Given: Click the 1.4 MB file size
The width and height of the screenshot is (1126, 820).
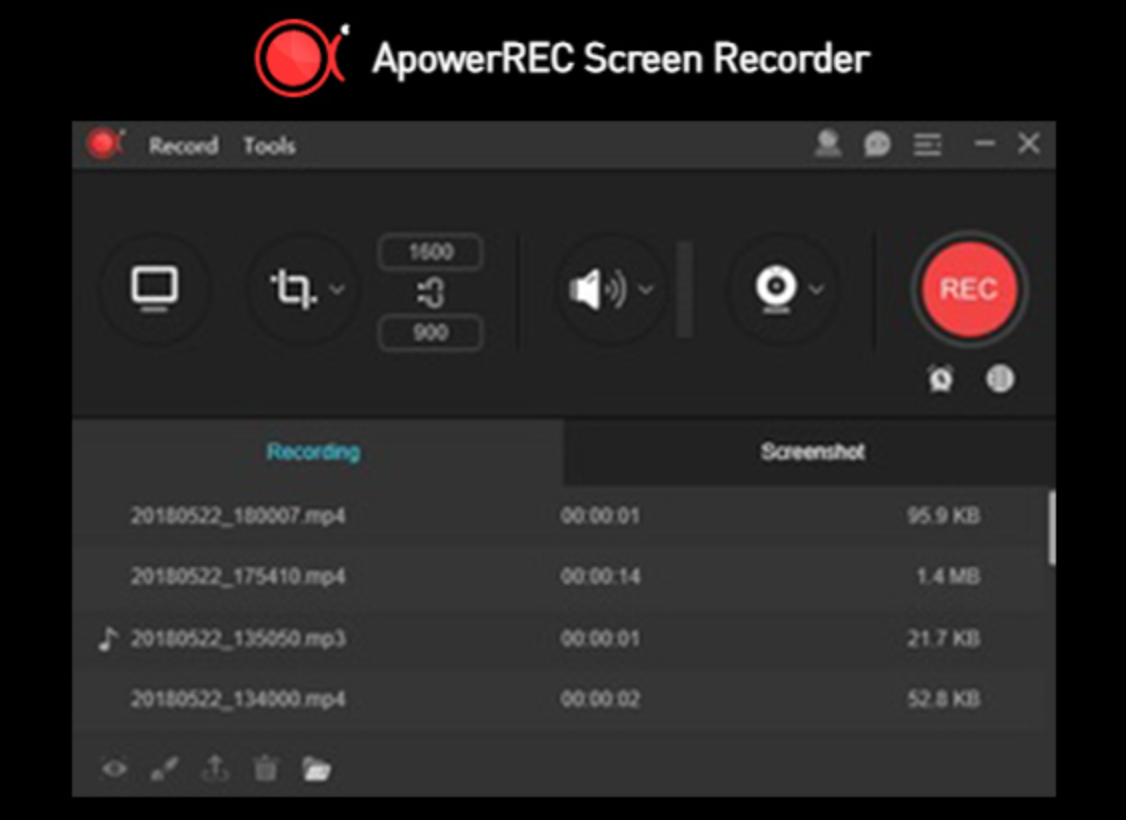Looking at the screenshot, I should [x=948, y=577].
